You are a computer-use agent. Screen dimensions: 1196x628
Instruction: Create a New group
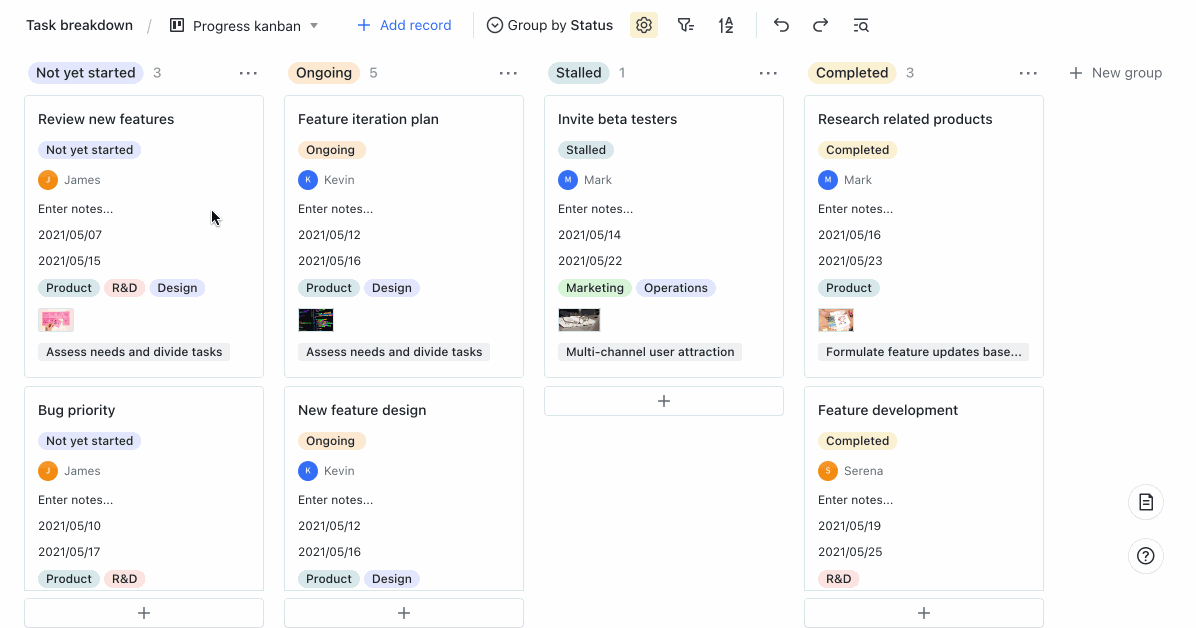point(1115,72)
